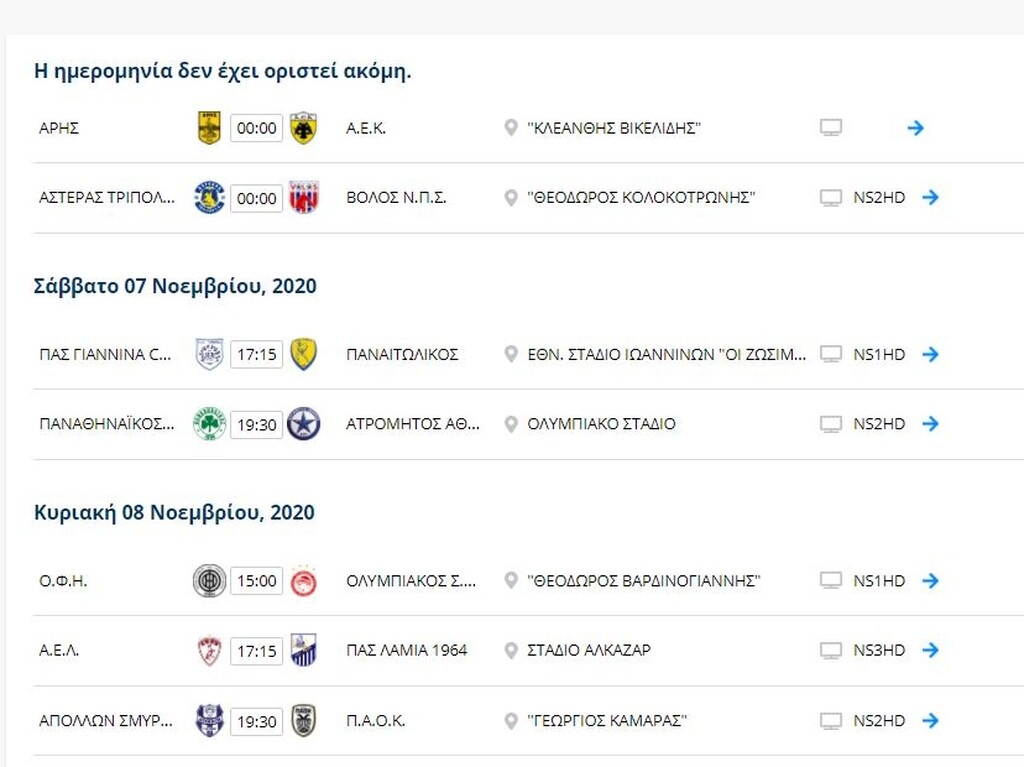Click the Σάββατο 07 Νοεμβρίου heading

176,286
